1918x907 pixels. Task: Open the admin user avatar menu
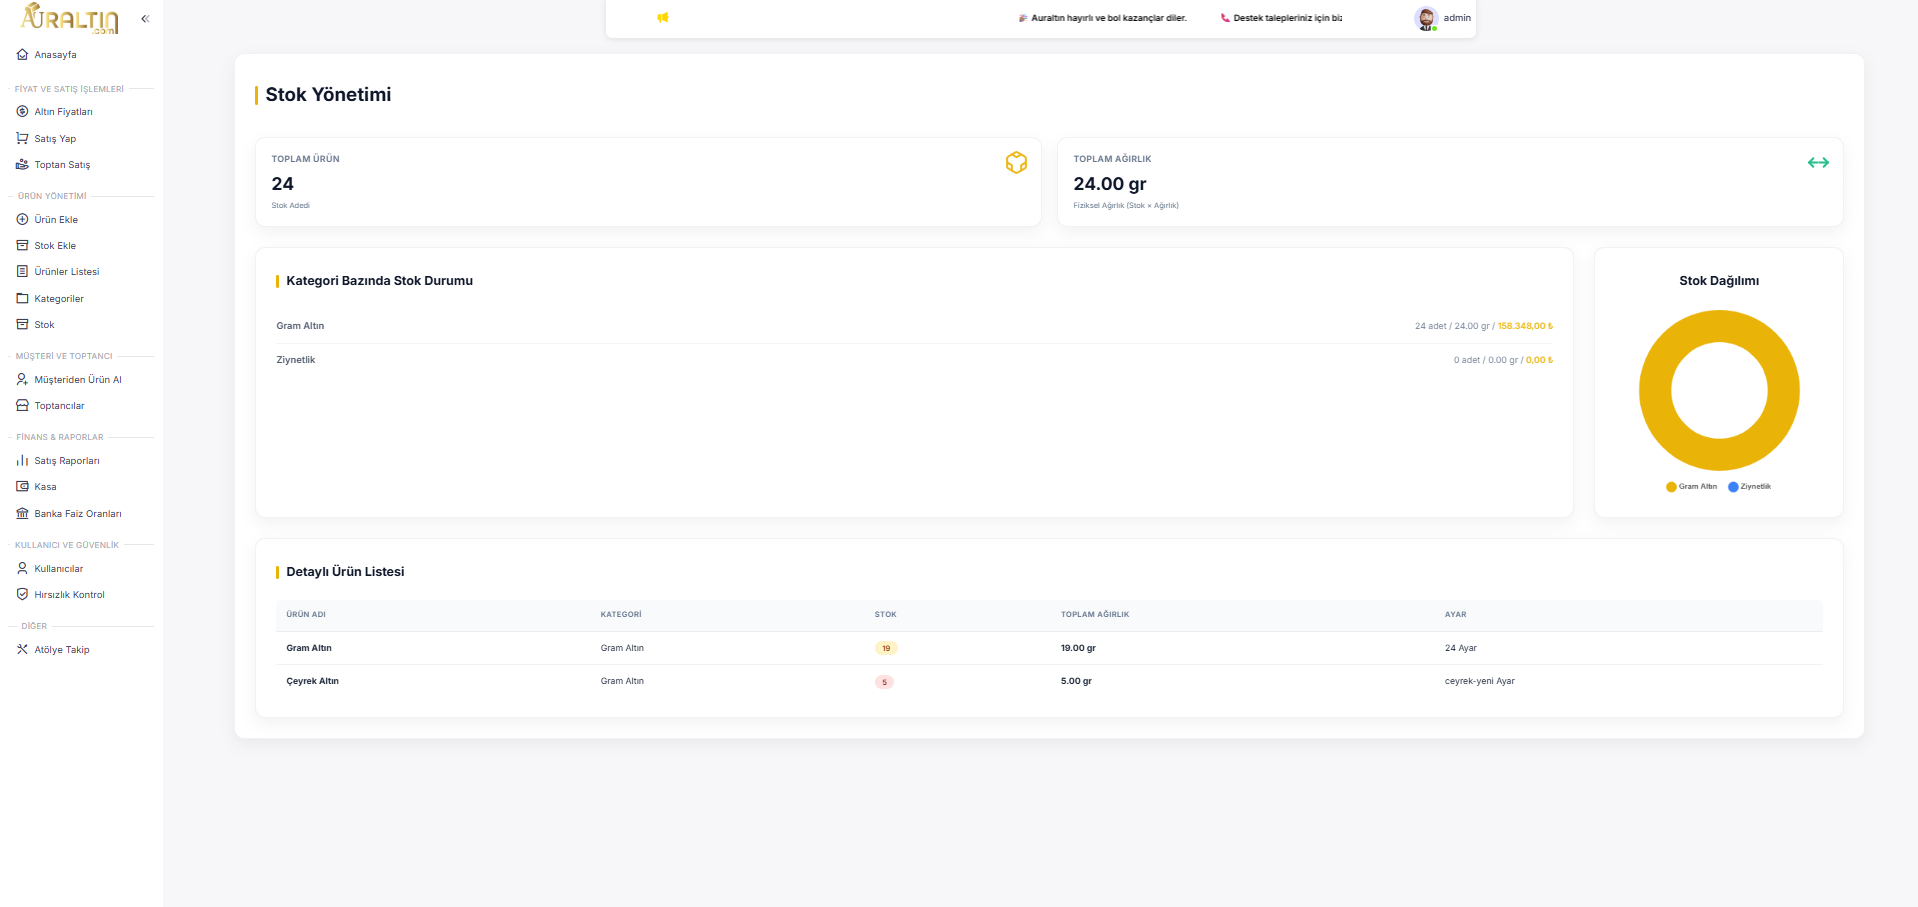[1425, 18]
